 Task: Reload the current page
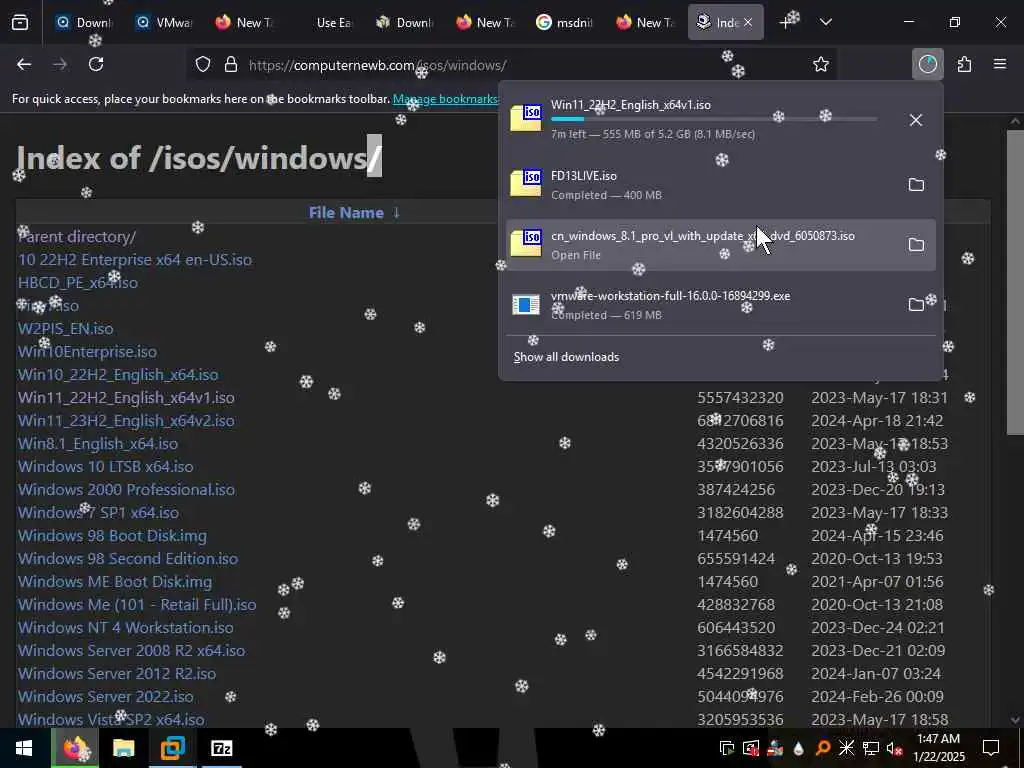pyautogui.click(x=96, y=64)
